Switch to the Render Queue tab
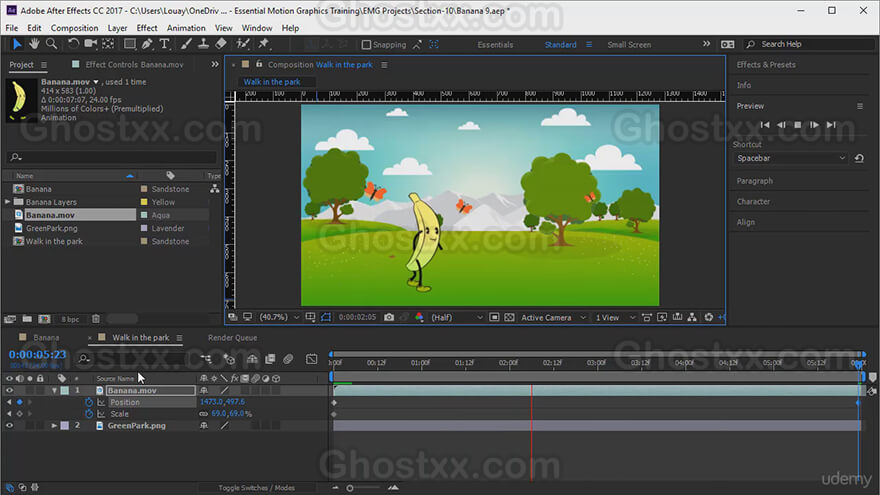 coord(232,338)
